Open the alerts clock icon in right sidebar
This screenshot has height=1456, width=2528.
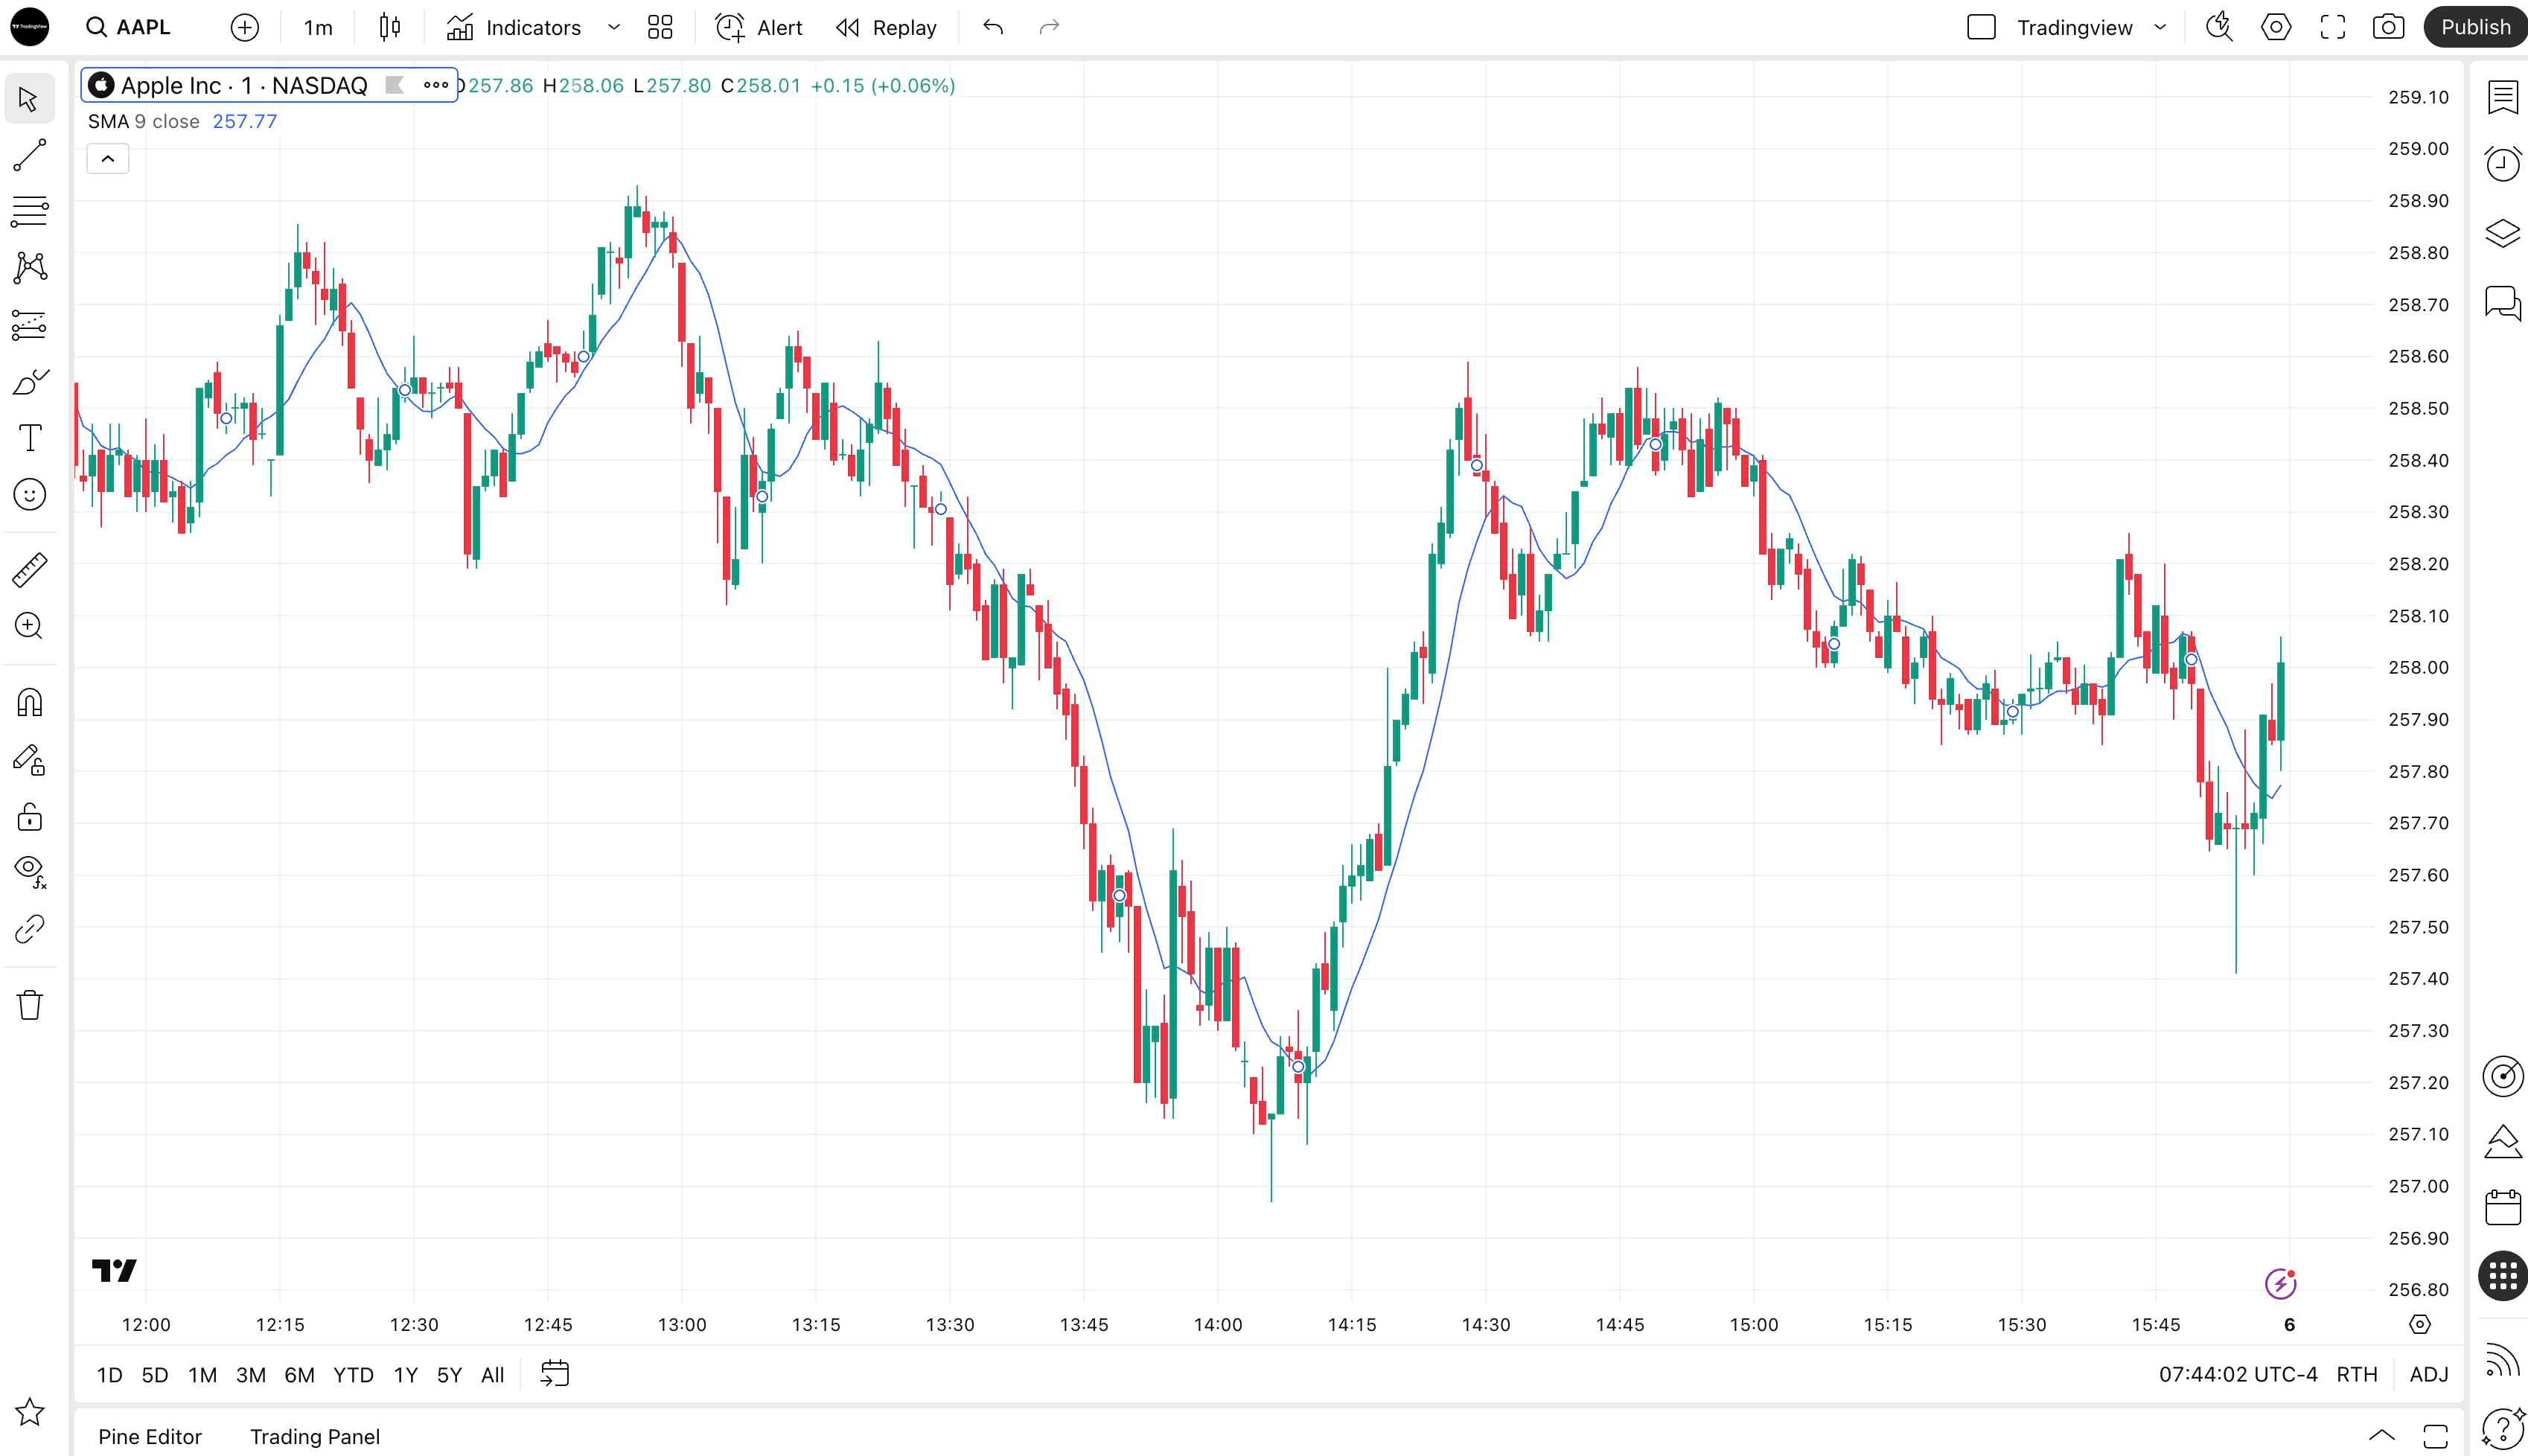tap(2502, 164)
